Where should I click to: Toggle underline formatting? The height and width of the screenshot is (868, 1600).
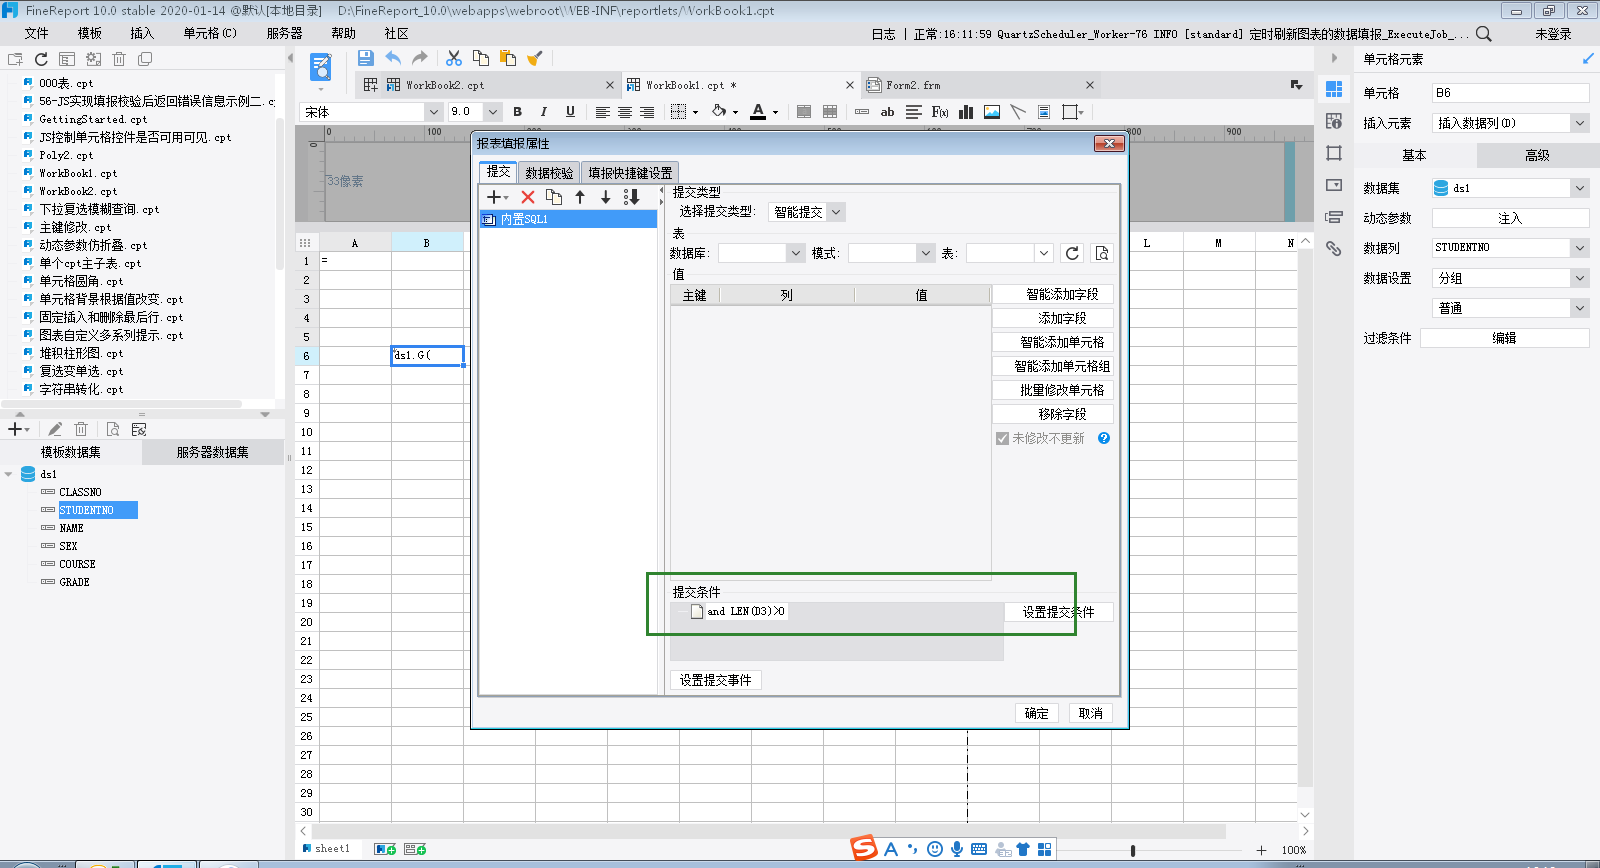click(570, 112)
